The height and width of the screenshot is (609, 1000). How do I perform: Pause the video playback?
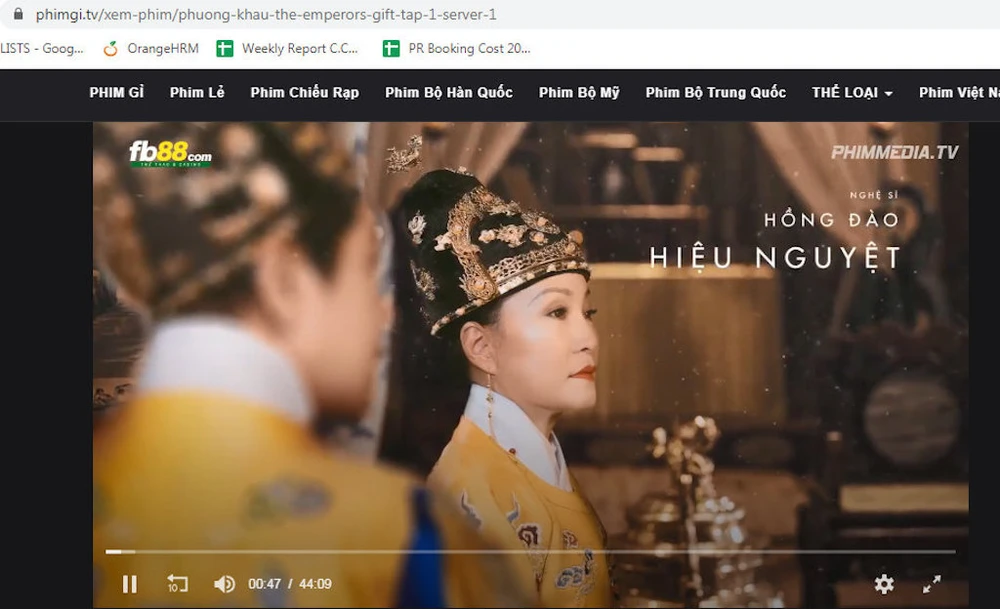tap(129, 584)
